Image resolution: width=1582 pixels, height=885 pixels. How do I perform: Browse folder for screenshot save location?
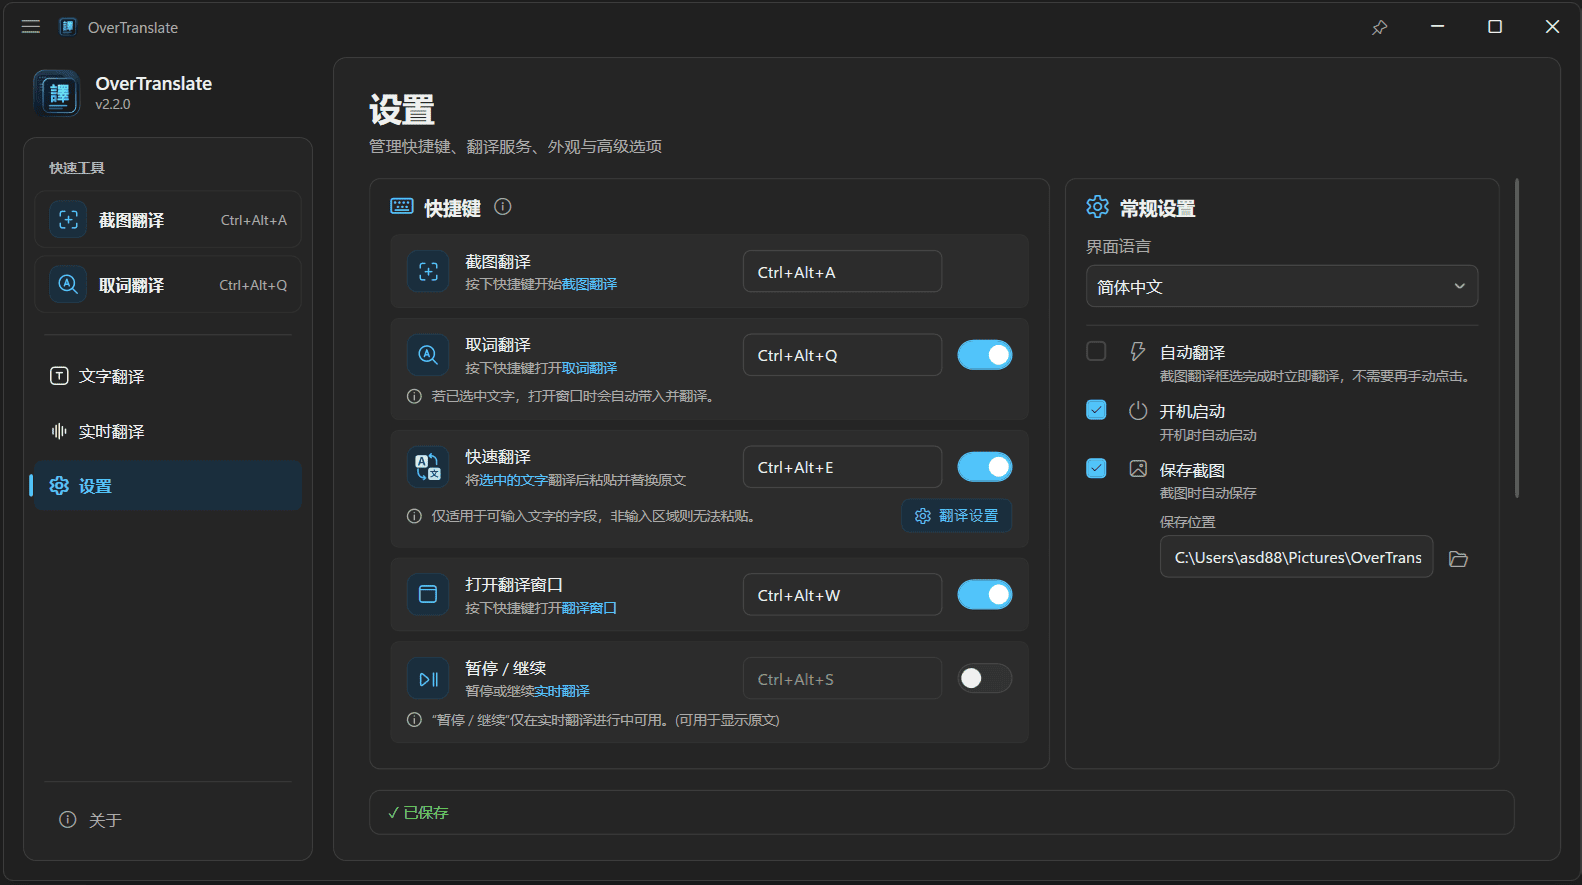tap(1458, 559)
